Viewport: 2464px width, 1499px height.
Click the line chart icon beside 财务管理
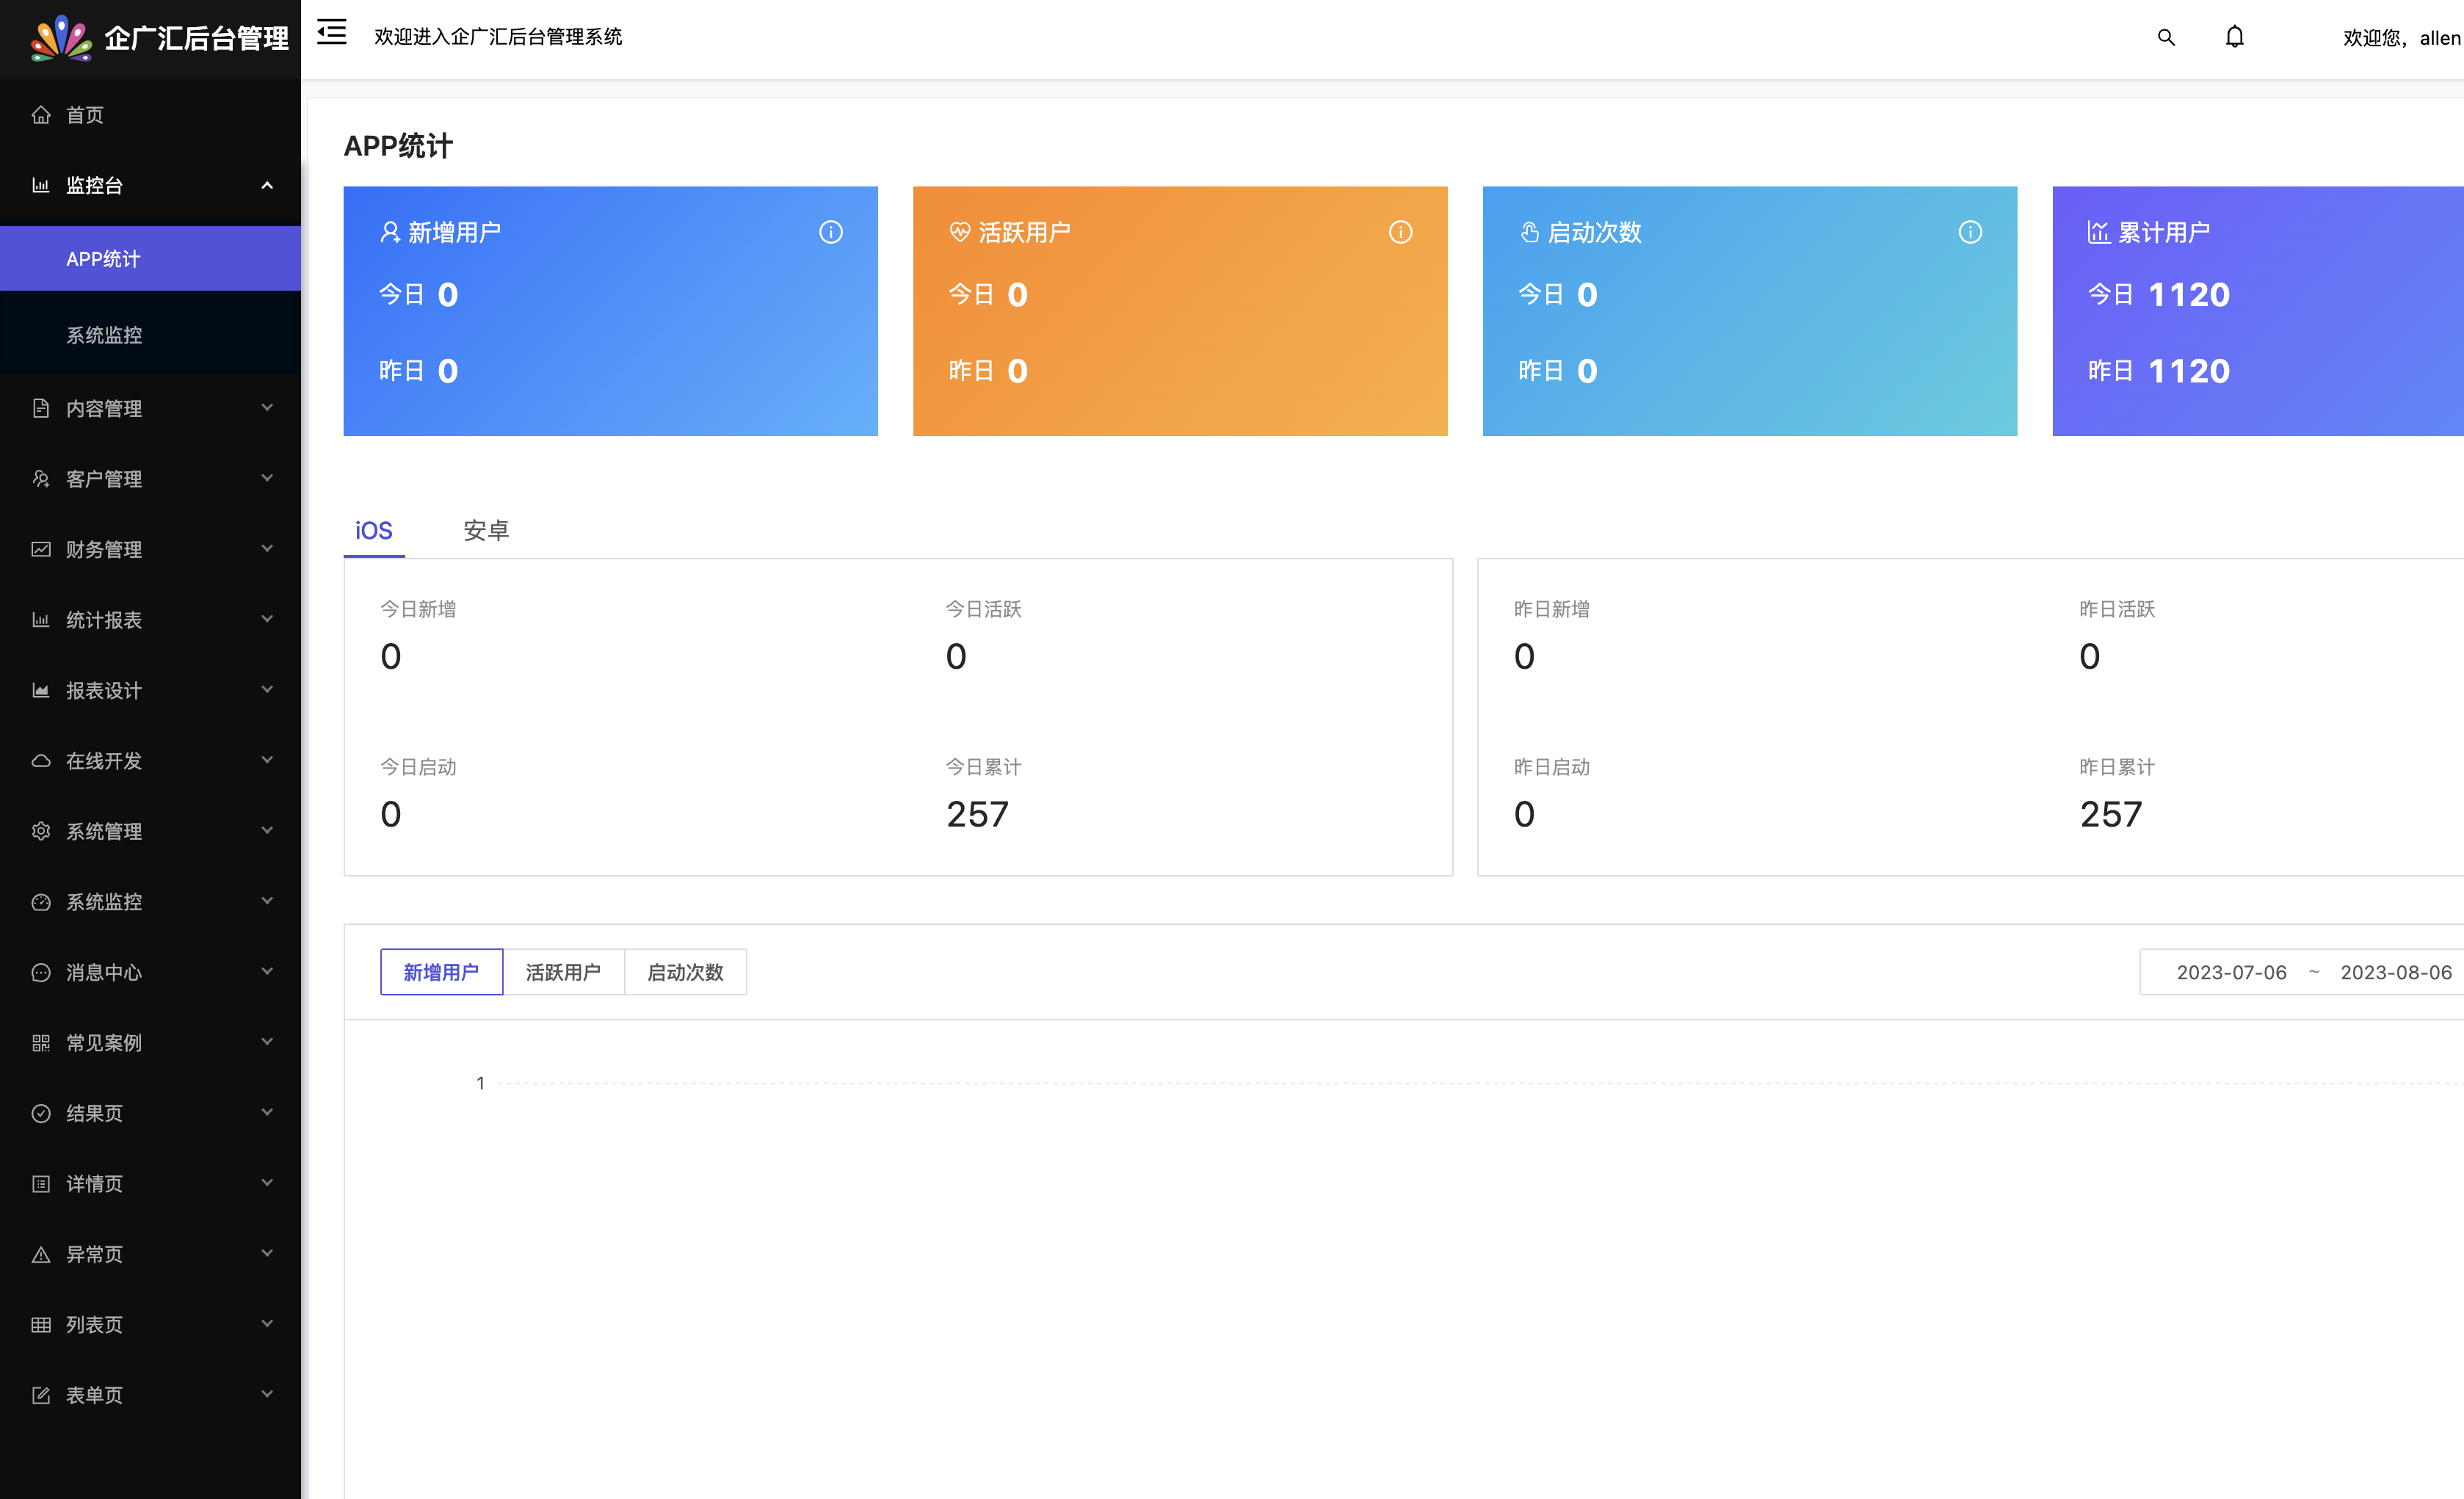point(41,549)
